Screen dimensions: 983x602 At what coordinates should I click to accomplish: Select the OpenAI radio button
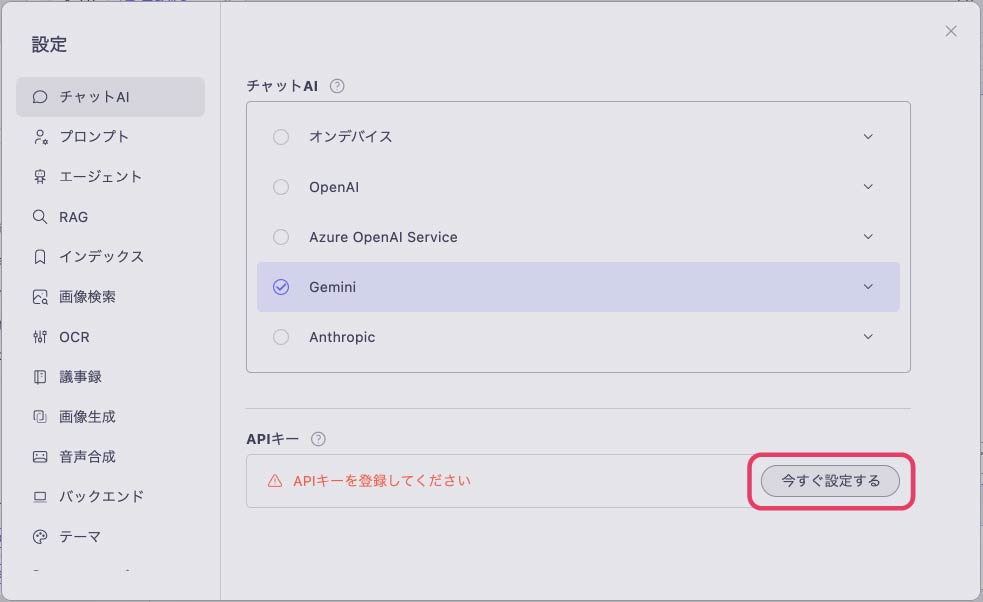(281, 187)
